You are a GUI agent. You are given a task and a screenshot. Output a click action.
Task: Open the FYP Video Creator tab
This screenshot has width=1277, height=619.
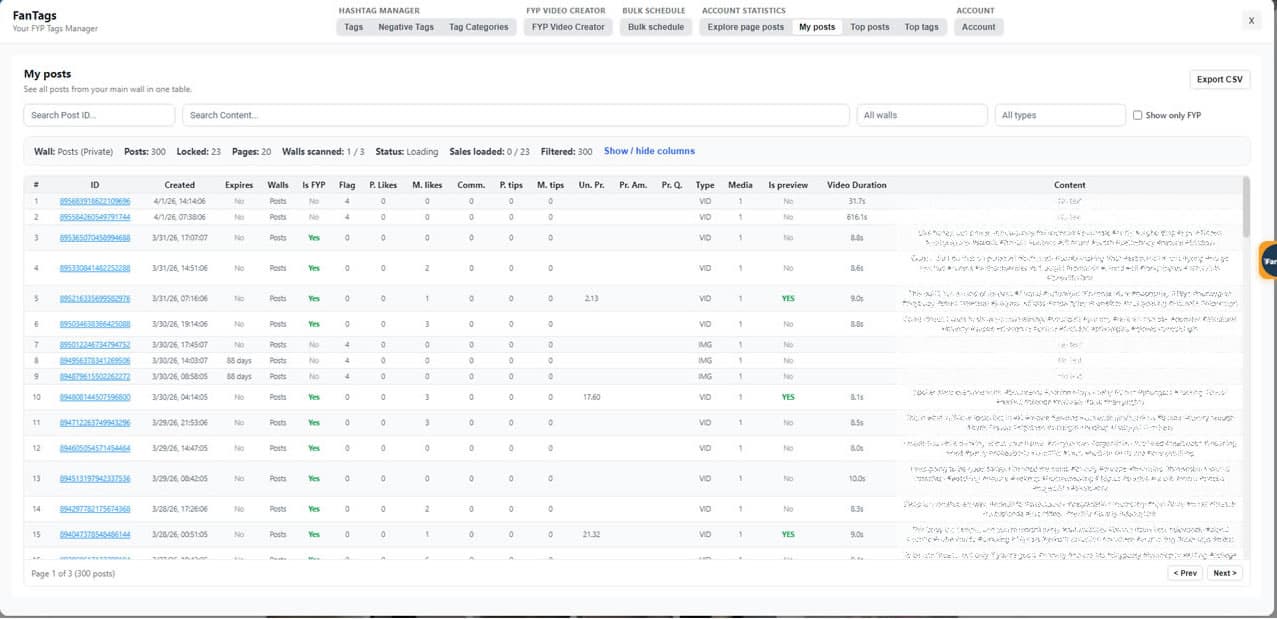(568, 27)
